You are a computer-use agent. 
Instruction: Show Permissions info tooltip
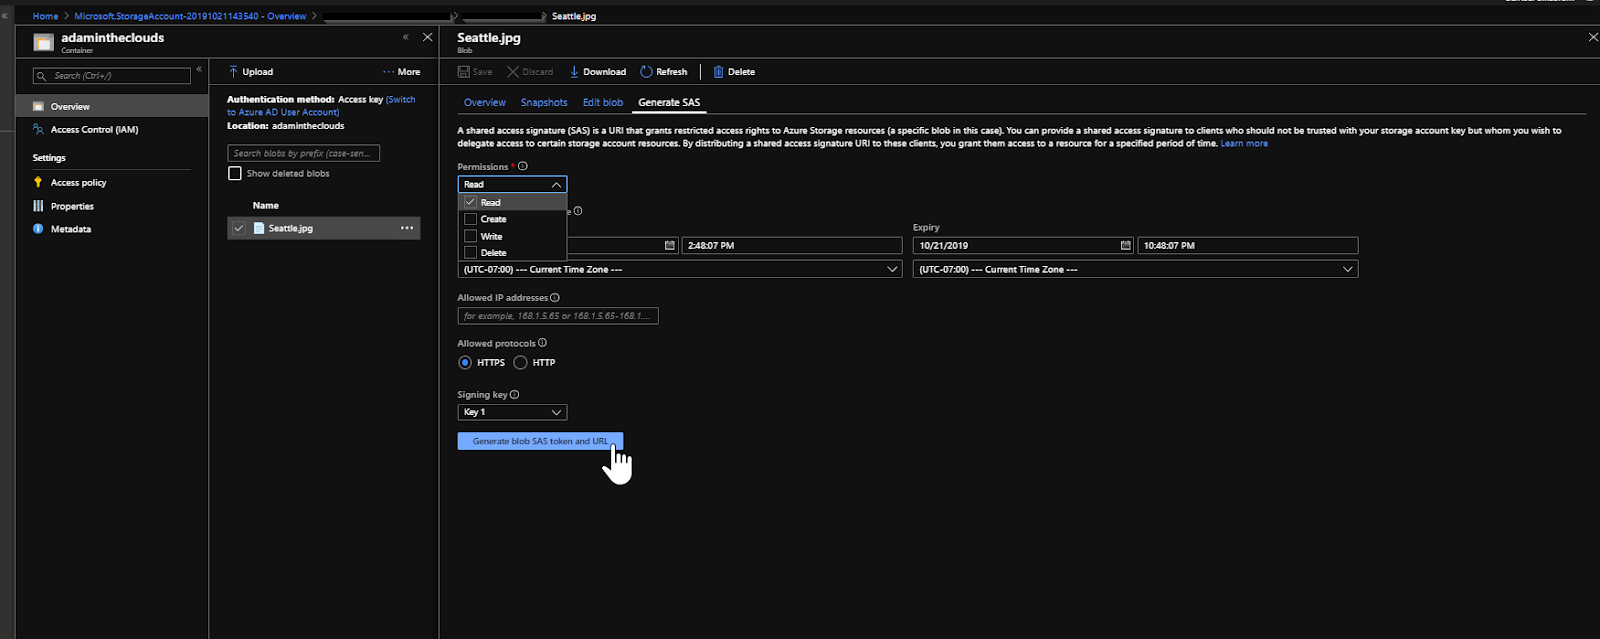[523, 167]
